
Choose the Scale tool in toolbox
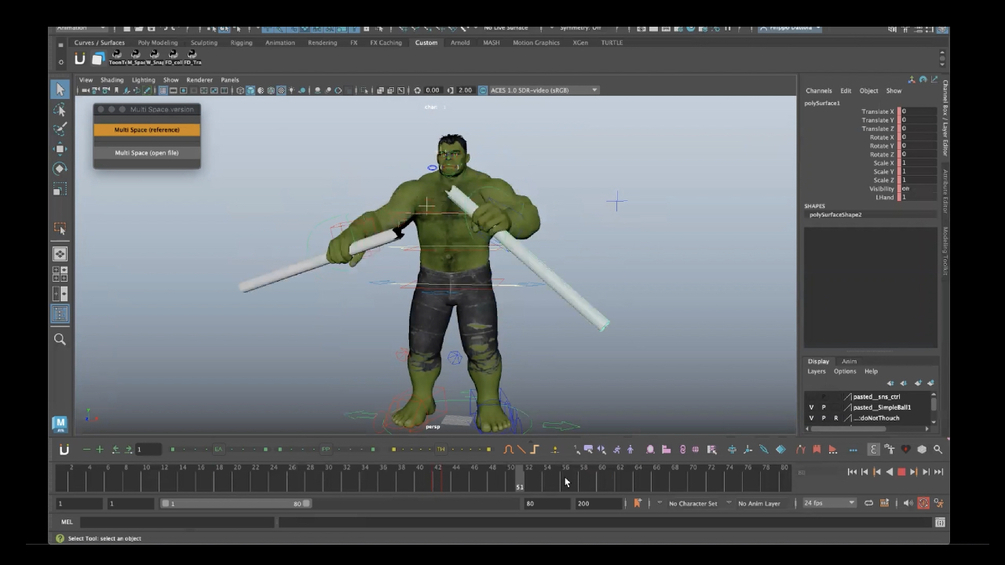click(60, 190)
